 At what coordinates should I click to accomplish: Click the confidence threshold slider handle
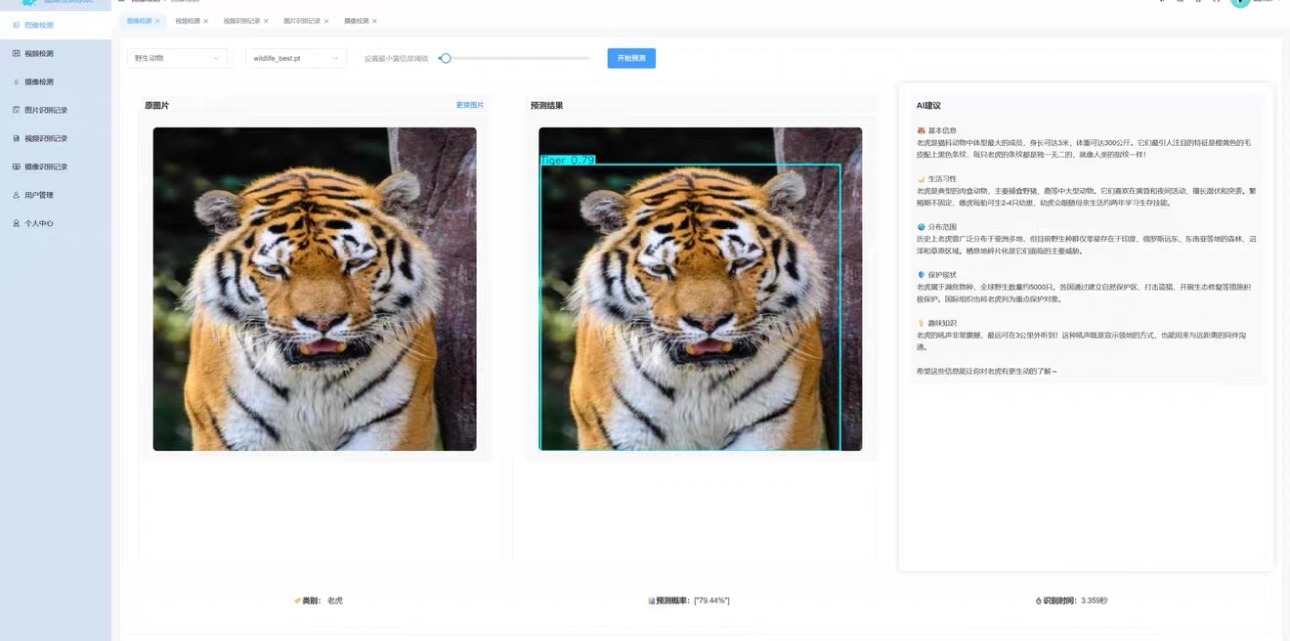point(446,58)
